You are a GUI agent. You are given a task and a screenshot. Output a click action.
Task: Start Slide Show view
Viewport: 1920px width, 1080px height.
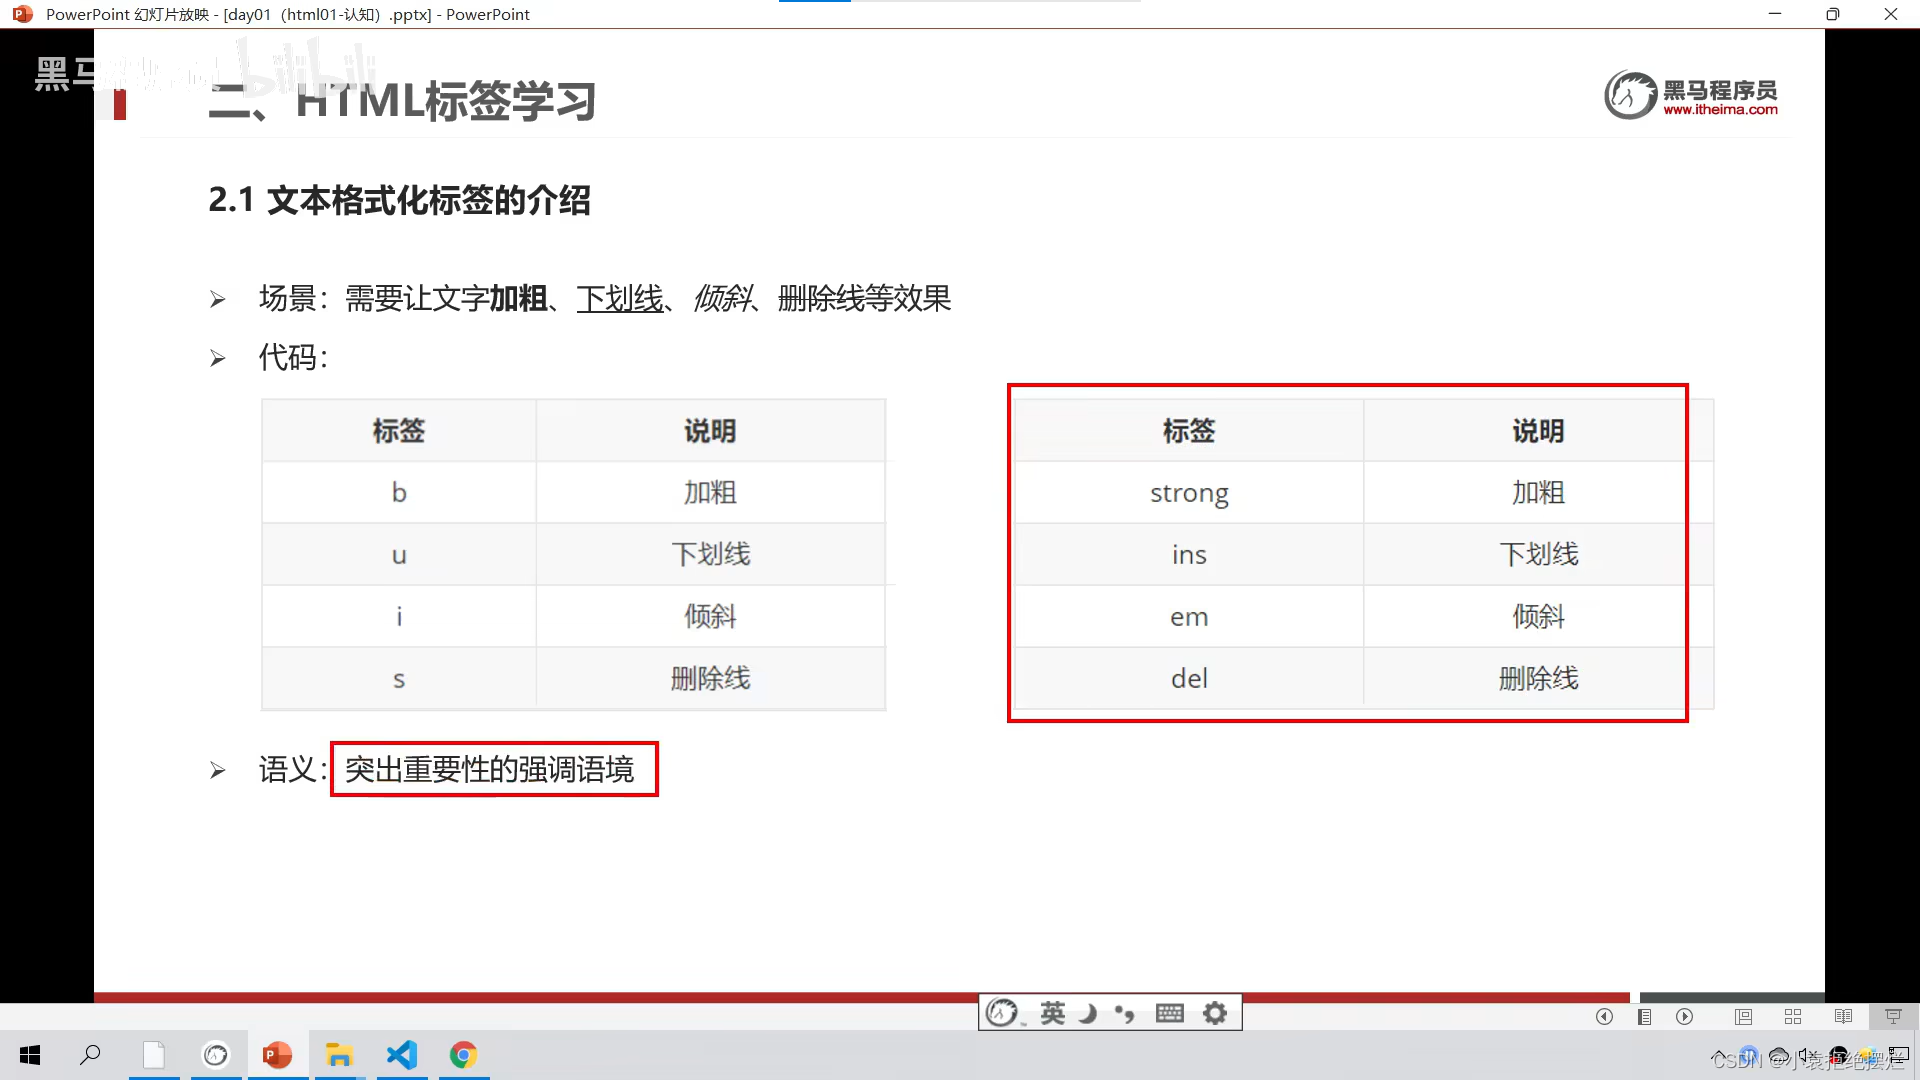pyautogui.click(x=1893, y=1016)
